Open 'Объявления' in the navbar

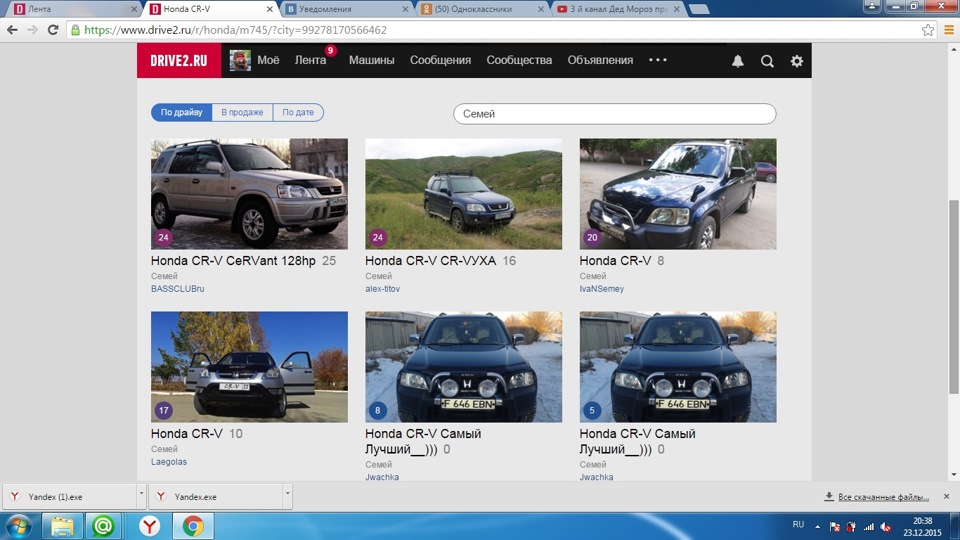[x=600, y=60]
